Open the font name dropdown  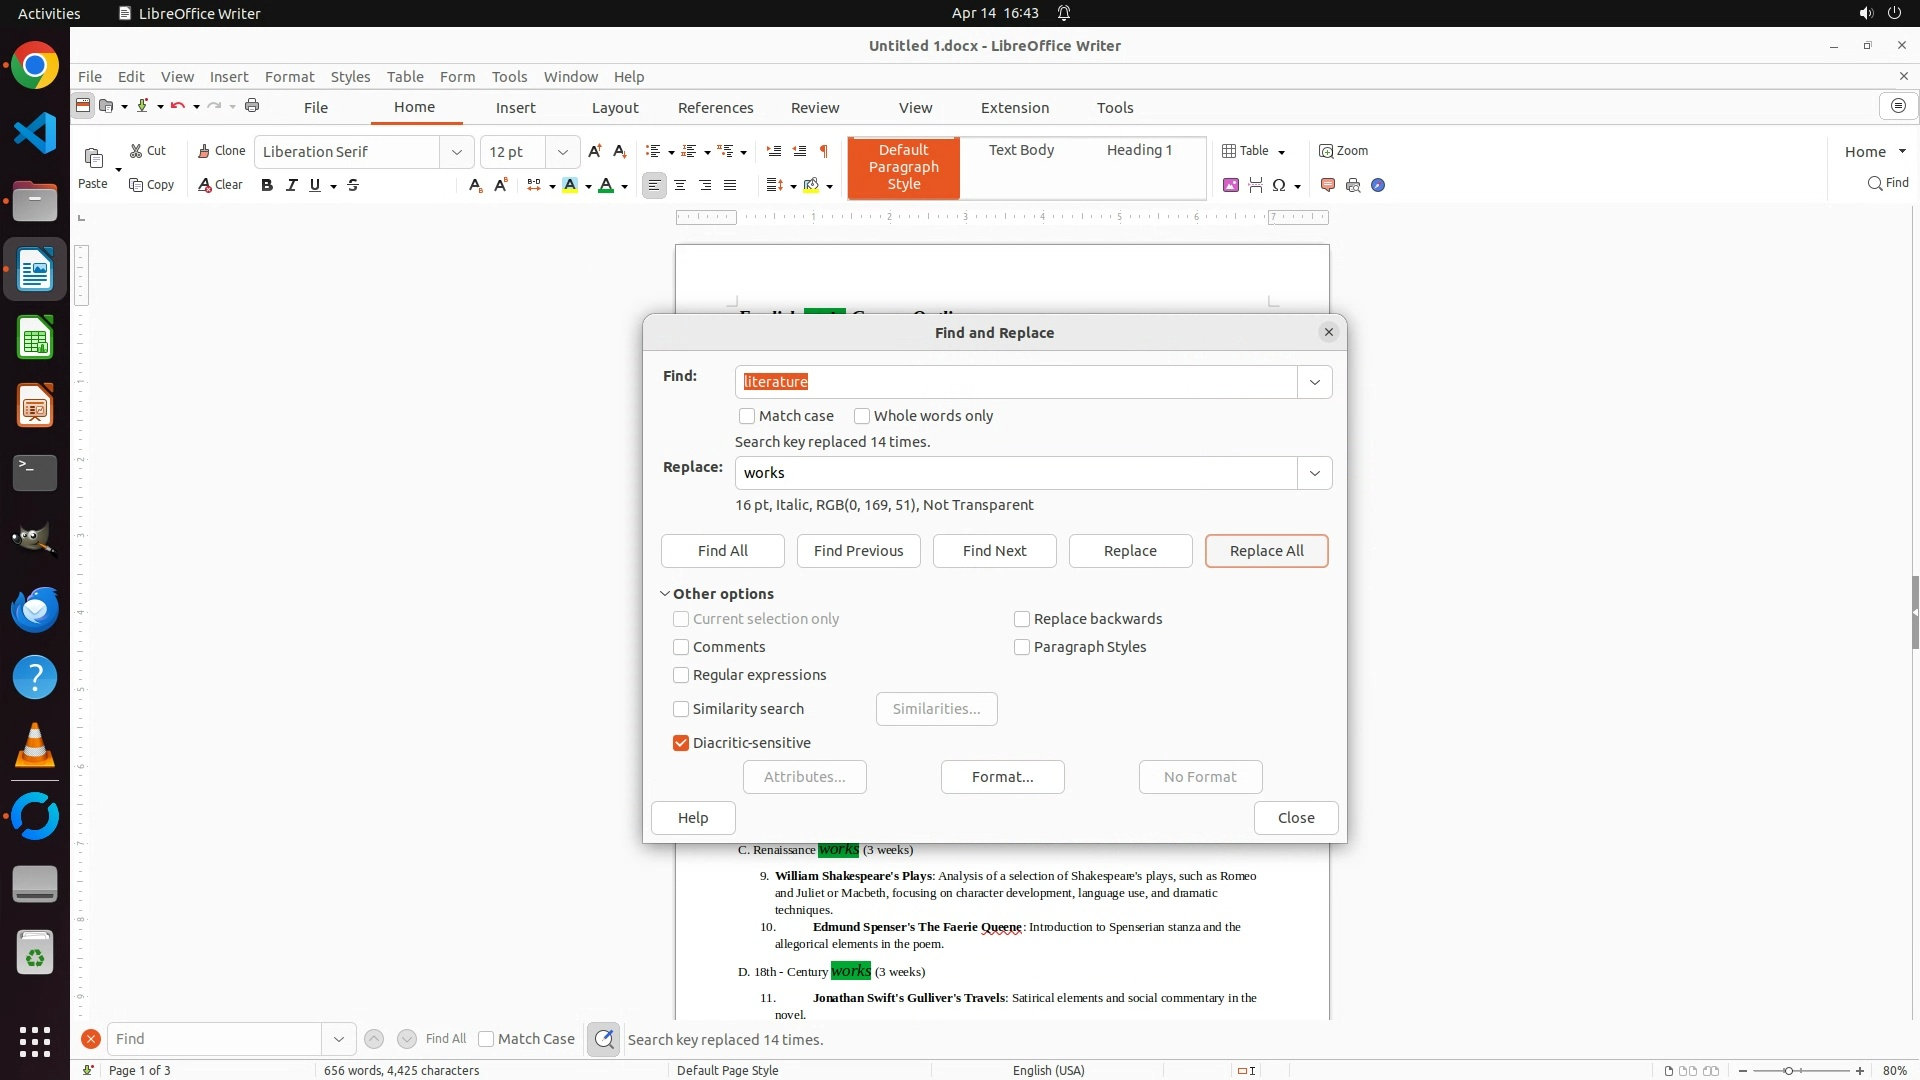point(457,152)
